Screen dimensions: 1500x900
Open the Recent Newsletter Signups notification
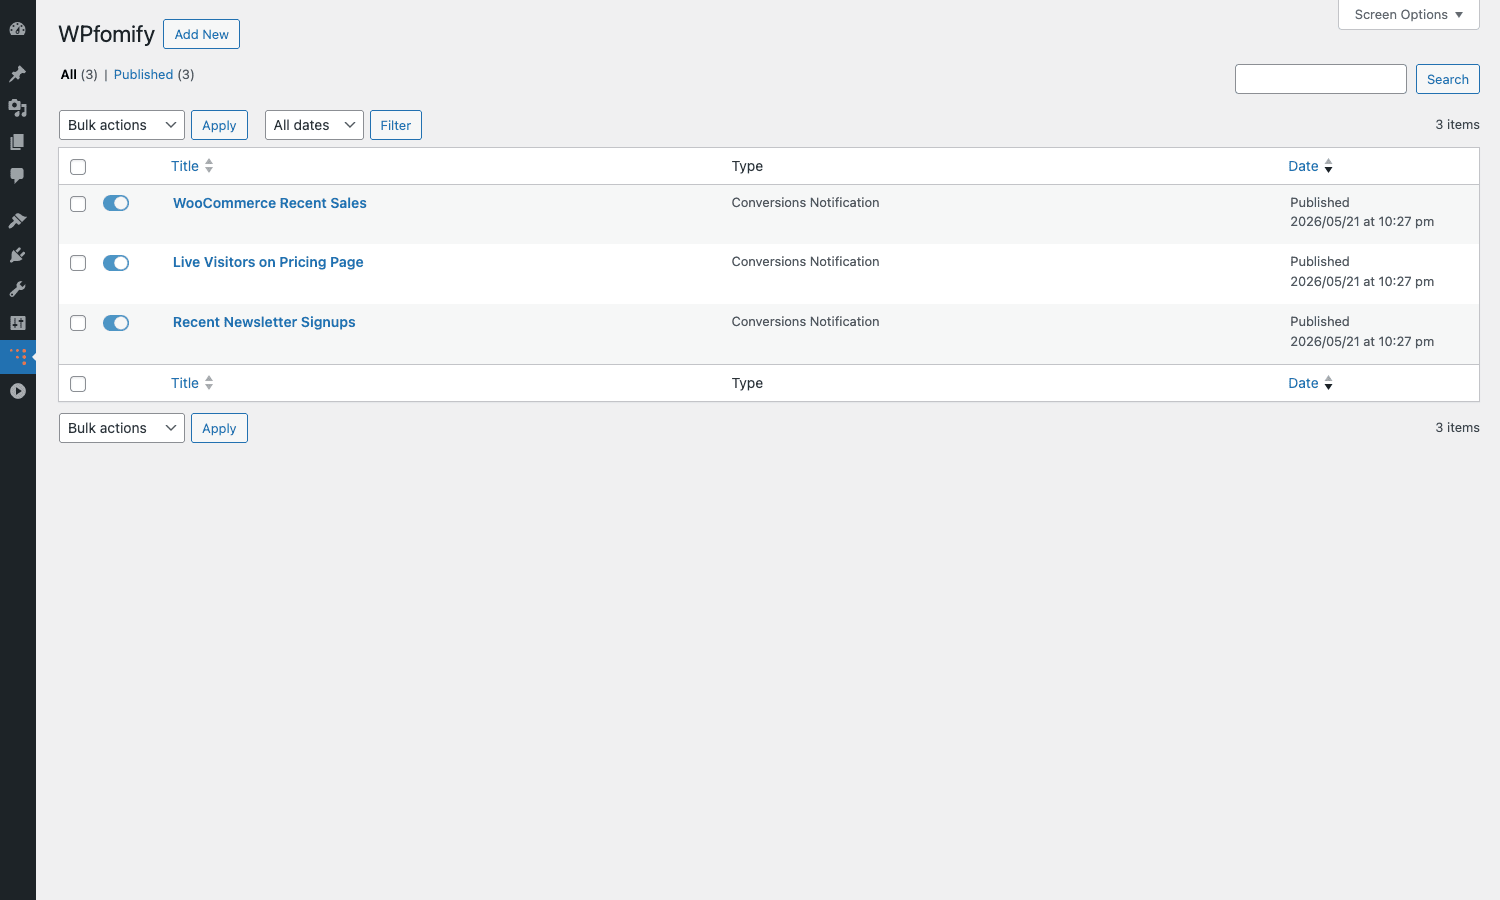[264, 322]
